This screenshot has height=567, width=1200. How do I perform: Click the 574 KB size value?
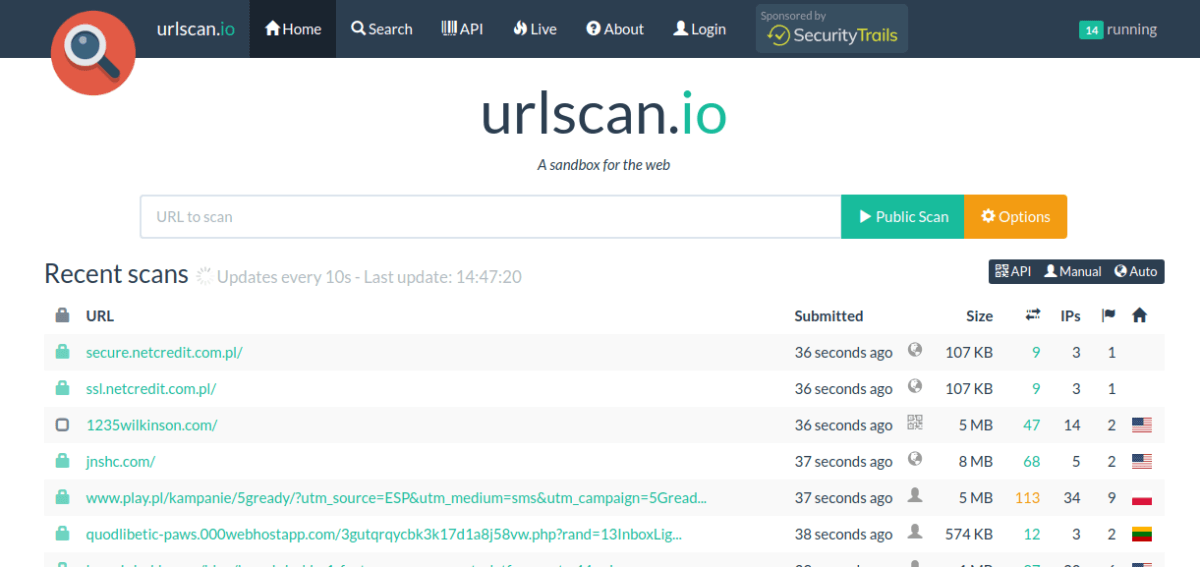click(x=969, y=534)
